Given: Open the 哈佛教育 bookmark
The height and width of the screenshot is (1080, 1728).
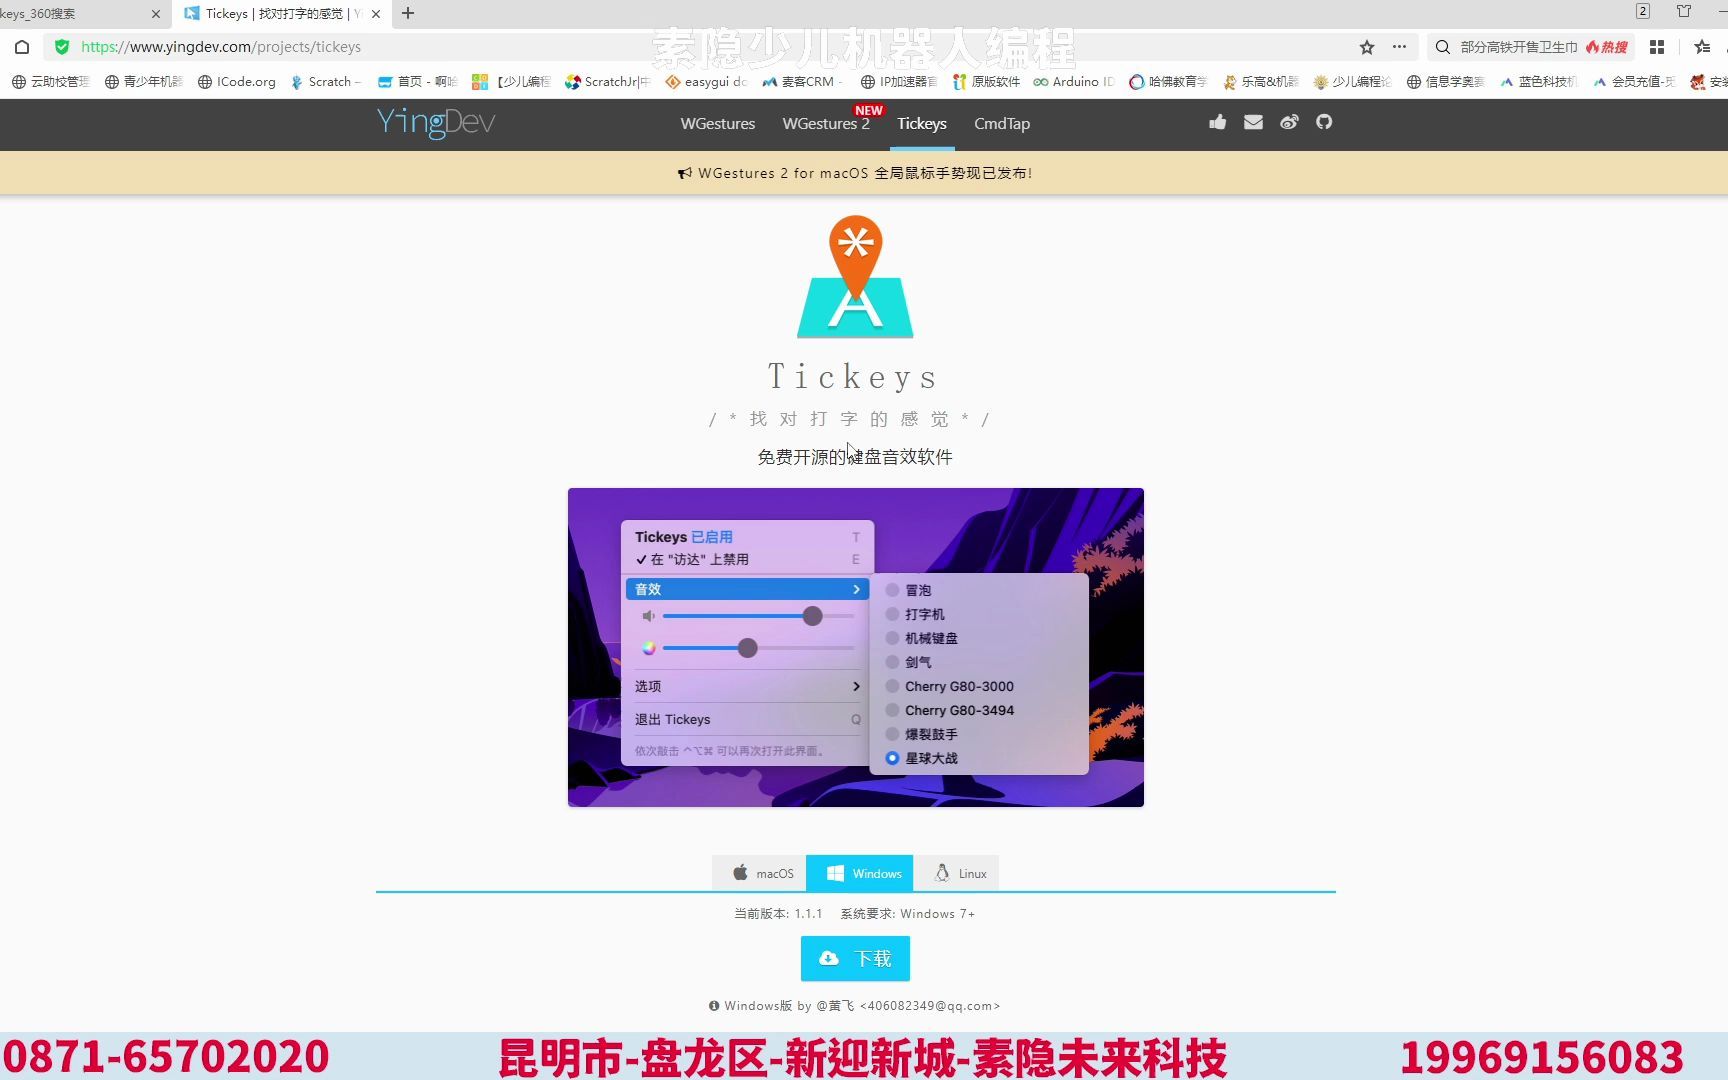Looking at the screenshot, I should (x=1168, y=82).
